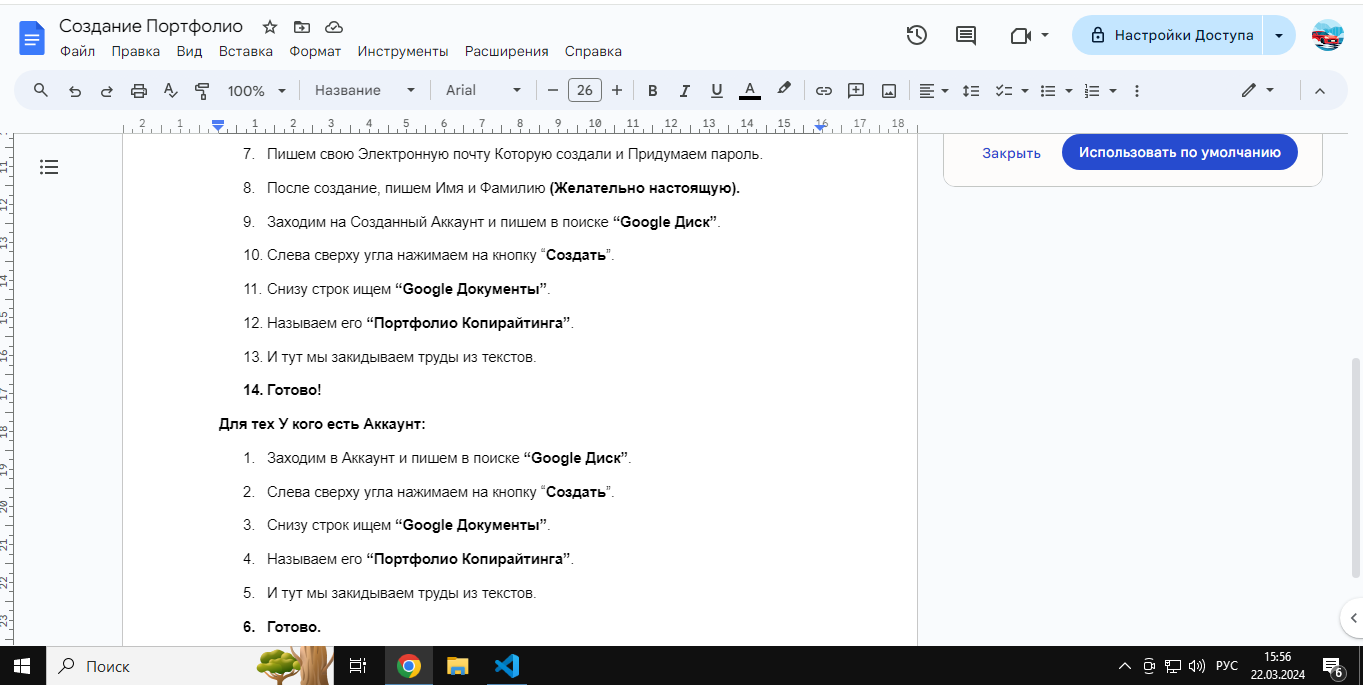Open the line and paragraph spacing tool
This screenshot has height=685, width=1363.
tap(970, 91)
